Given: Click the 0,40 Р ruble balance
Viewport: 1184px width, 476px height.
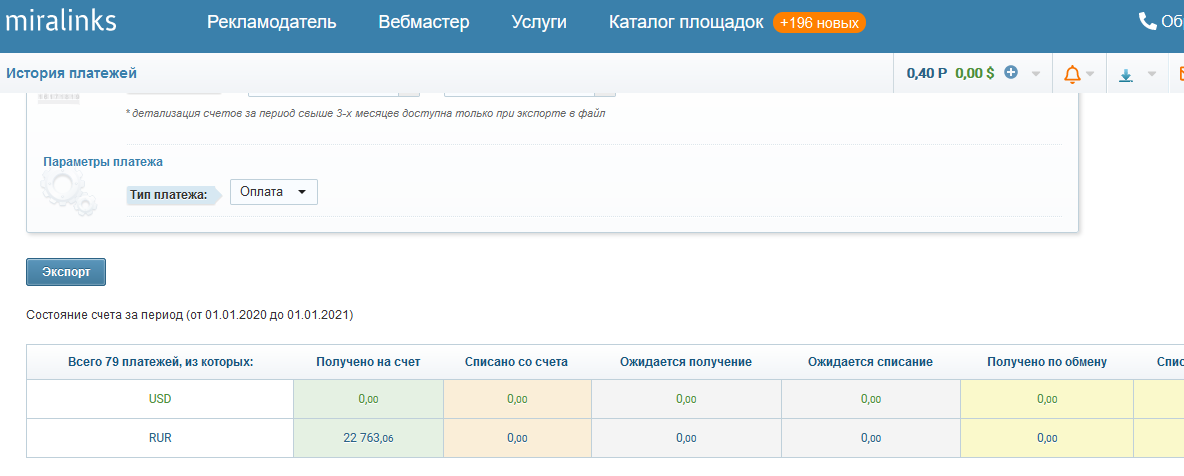Looking at the screenshot, I should point(927,73).
